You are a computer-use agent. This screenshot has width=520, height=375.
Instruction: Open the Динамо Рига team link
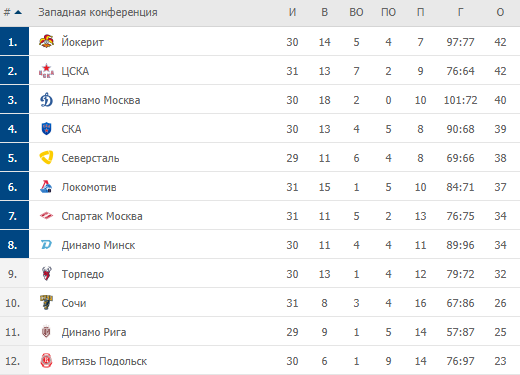[94, 332]
